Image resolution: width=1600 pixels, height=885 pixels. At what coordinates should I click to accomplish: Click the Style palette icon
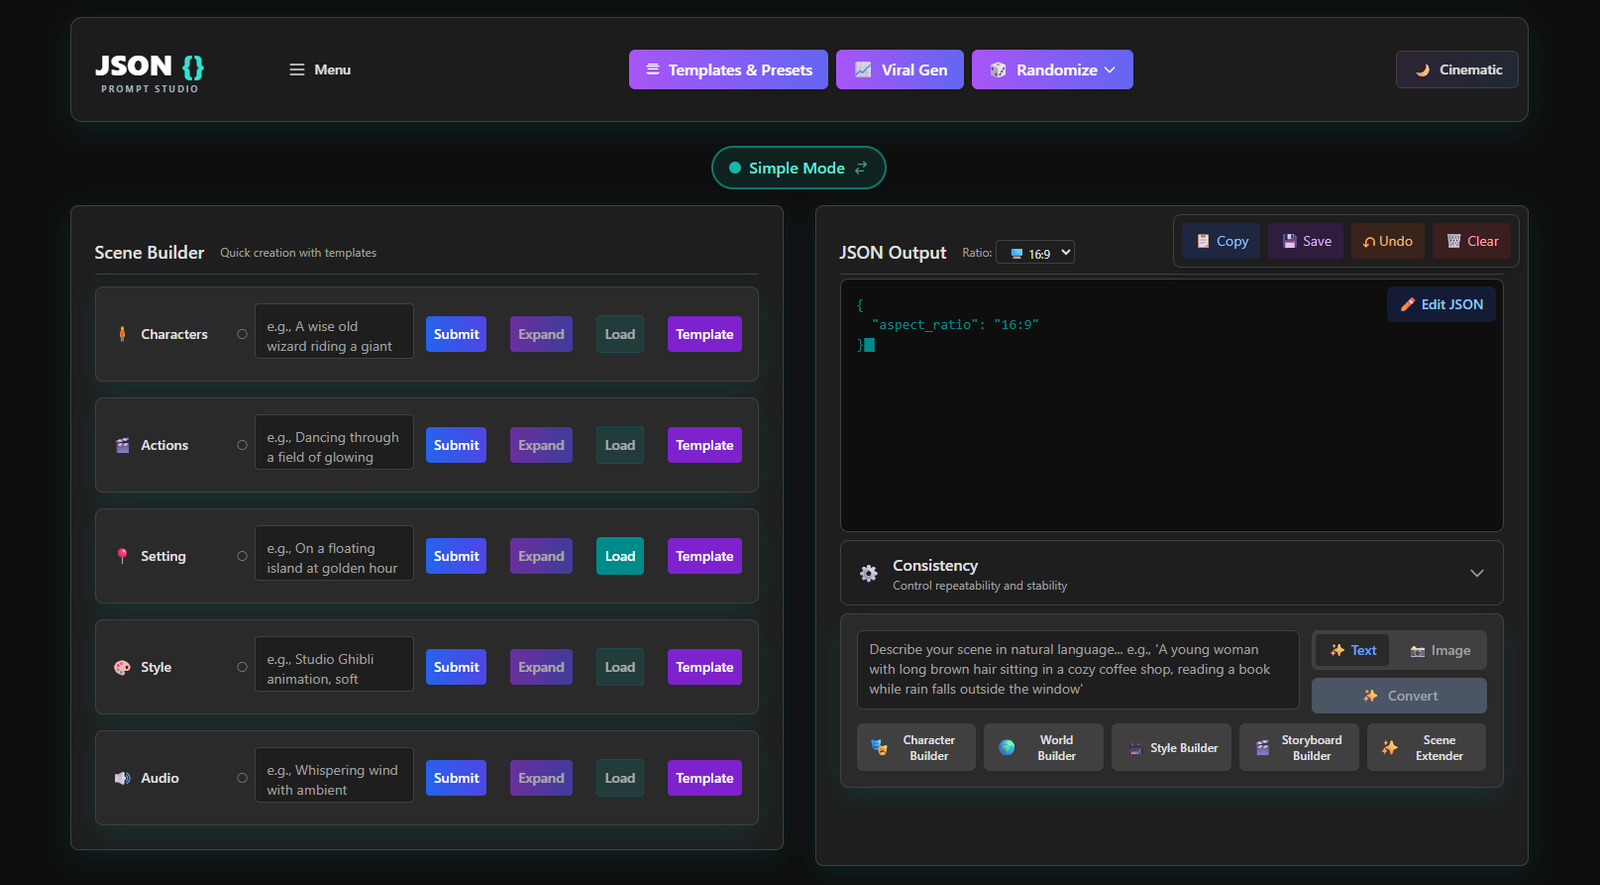[122, 667]
